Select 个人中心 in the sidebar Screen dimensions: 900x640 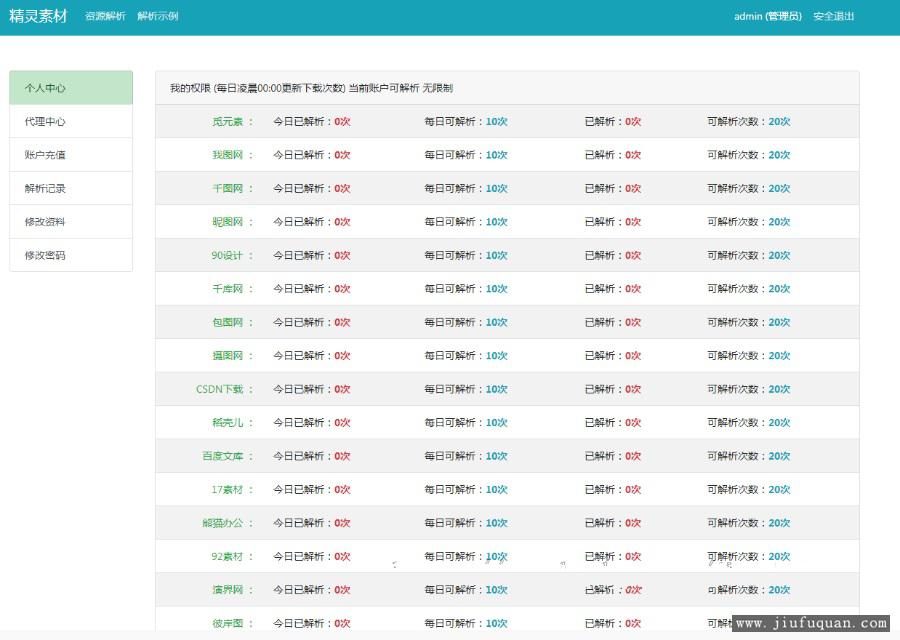tap(71, 88)
